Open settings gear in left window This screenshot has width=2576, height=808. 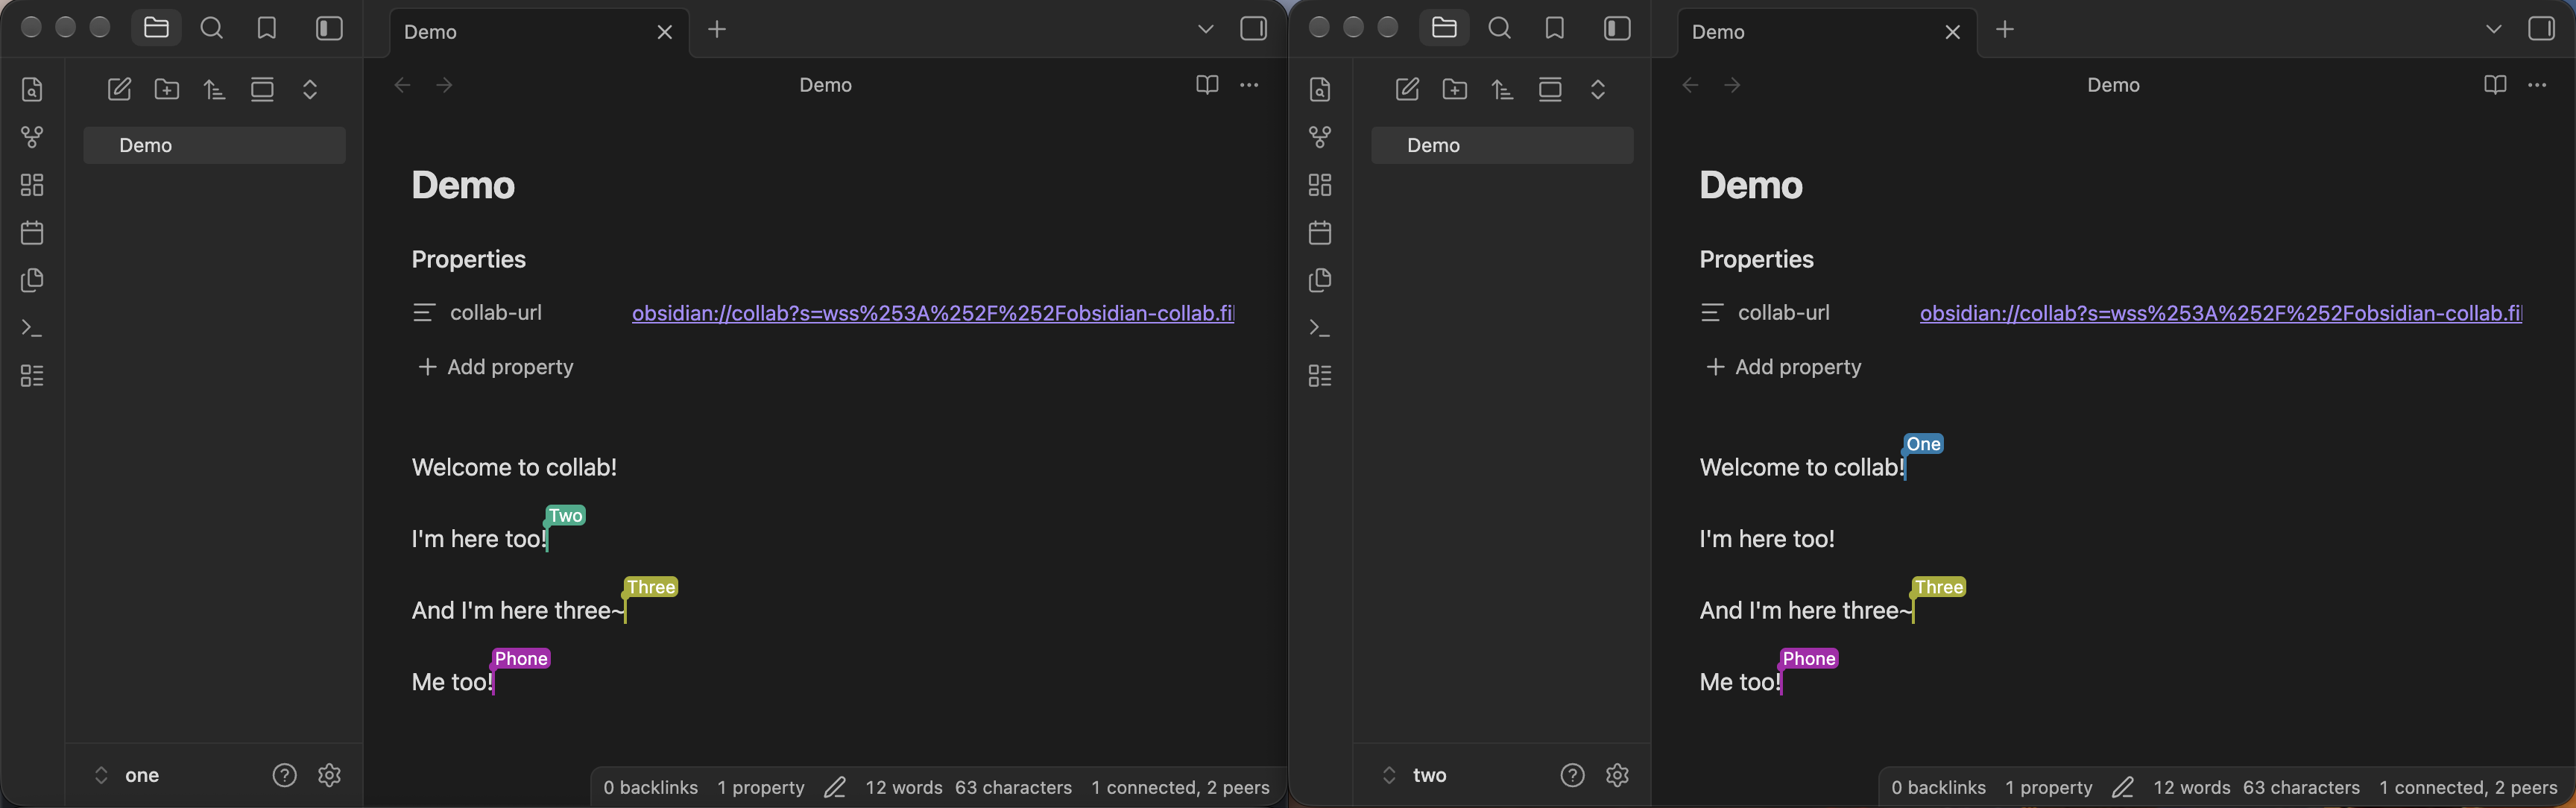coord(330,775)
